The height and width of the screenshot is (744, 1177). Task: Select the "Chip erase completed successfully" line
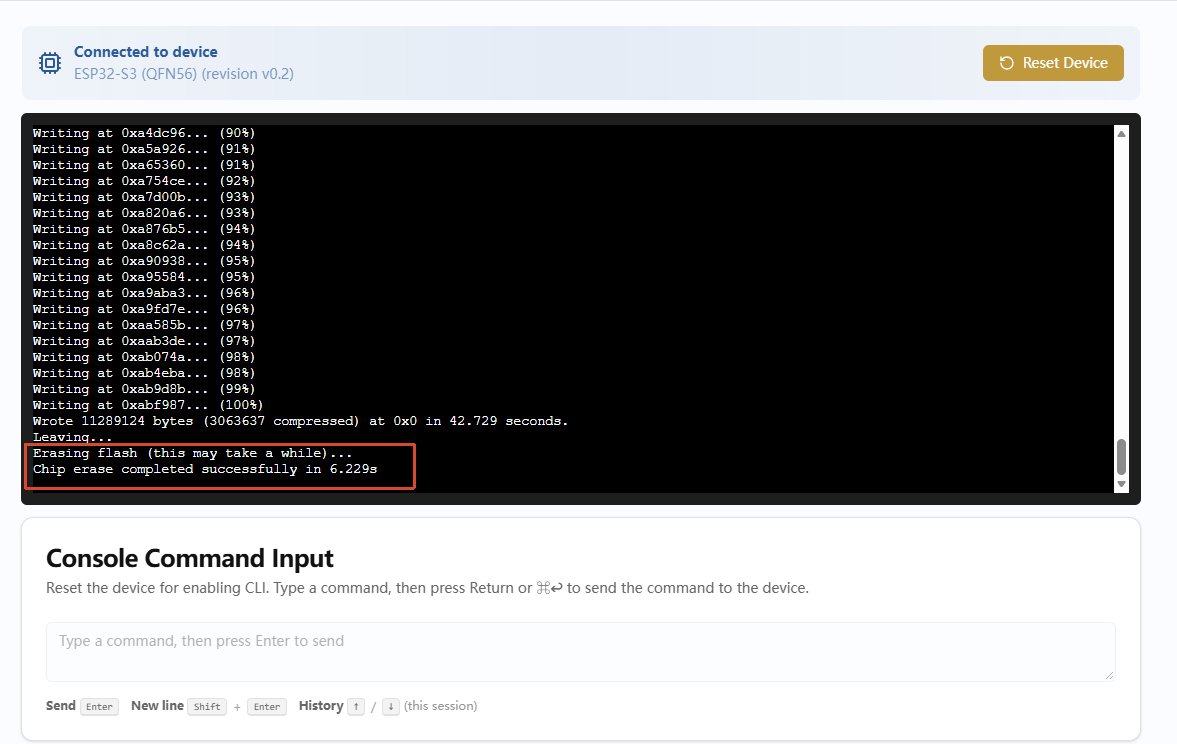pos(205,469)
